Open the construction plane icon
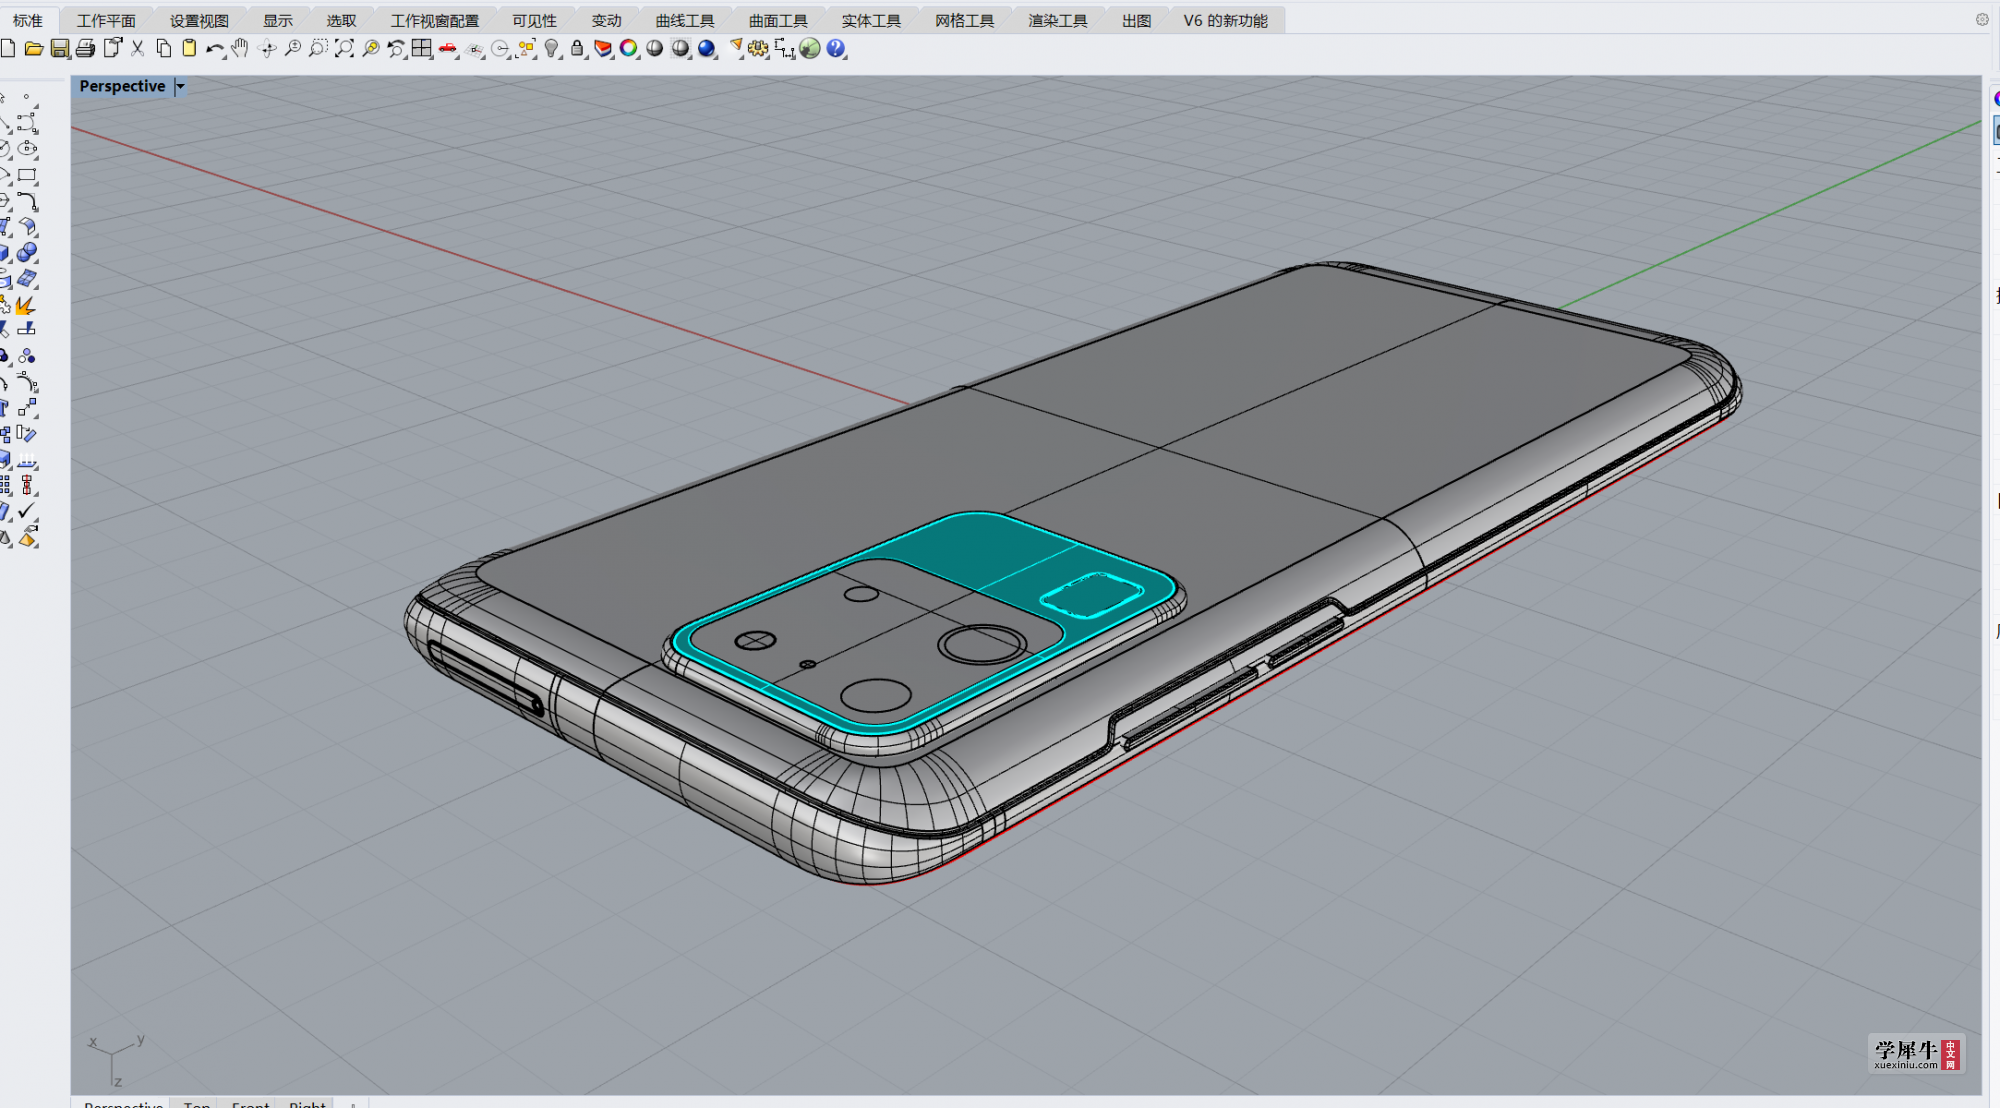 tap(475, 48)
